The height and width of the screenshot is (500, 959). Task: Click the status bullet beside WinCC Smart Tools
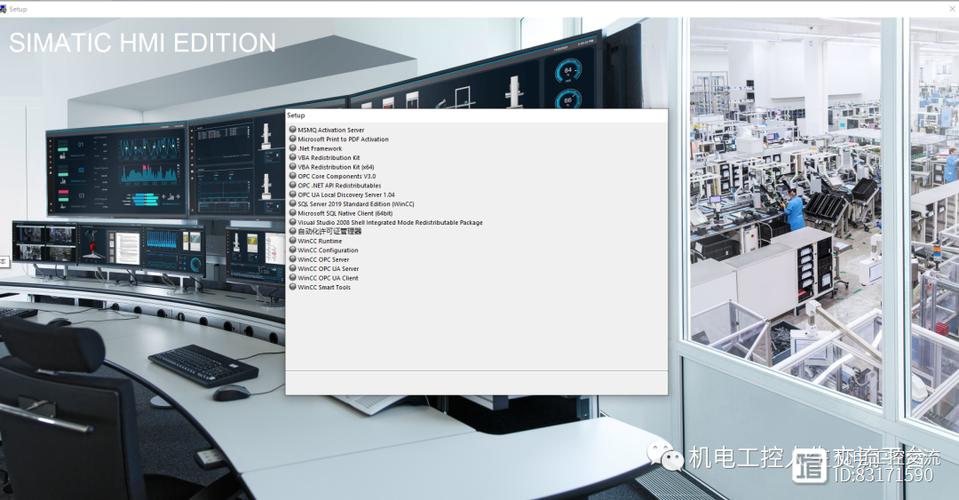tap(292, 286)
